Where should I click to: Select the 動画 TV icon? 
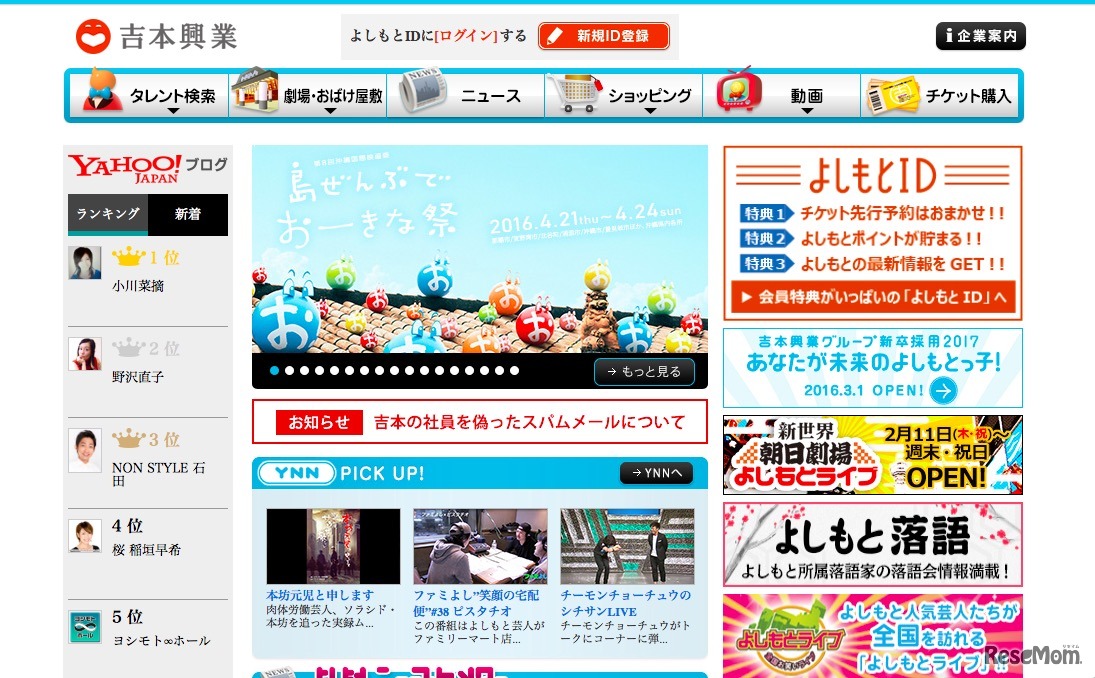pos(737,92)
